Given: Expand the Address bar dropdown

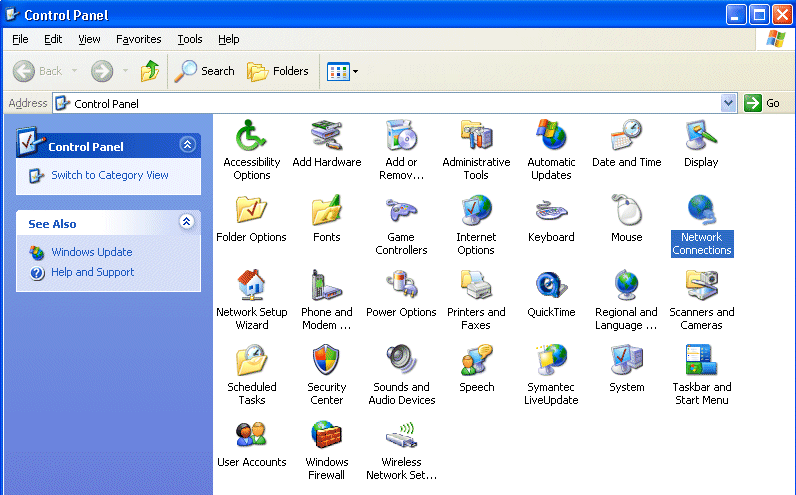Looking at the screenshot, I should 728,103.
